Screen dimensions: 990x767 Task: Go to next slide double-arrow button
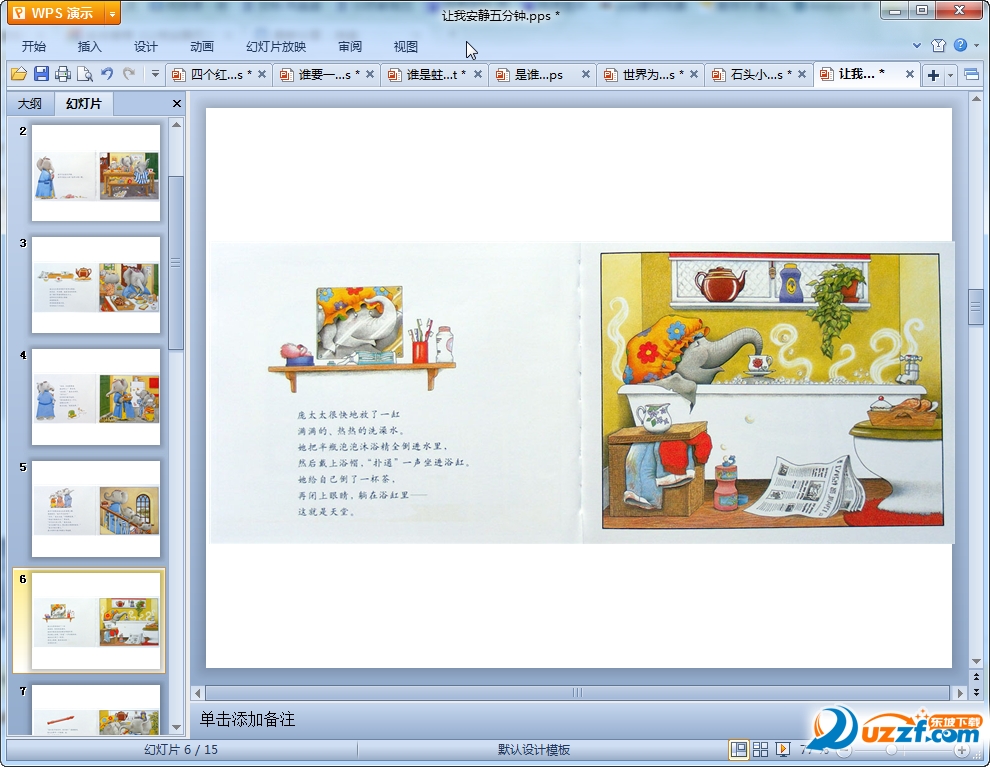tap(976, 692)
